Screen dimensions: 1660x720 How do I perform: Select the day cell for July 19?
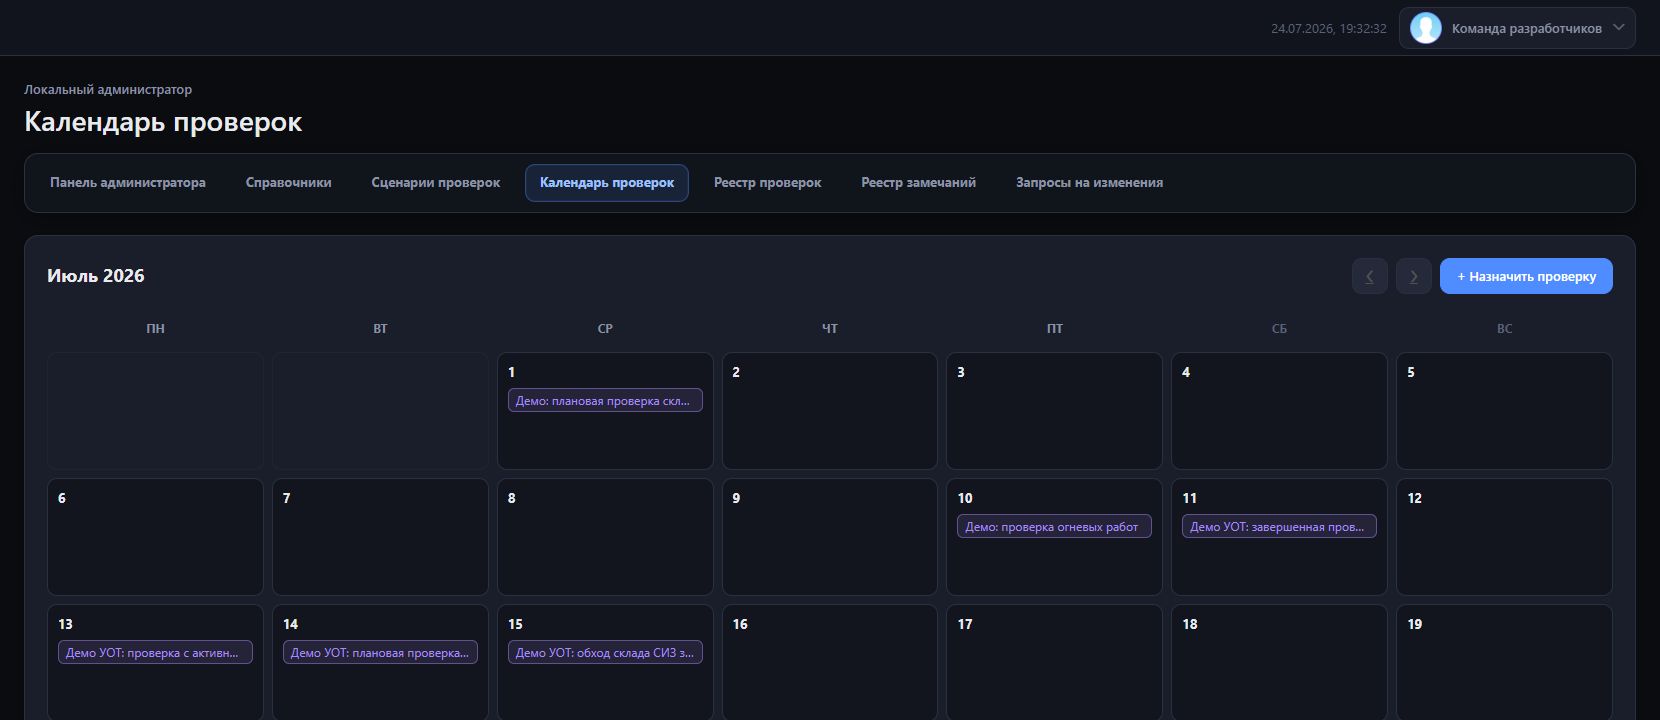point(1504,662)
